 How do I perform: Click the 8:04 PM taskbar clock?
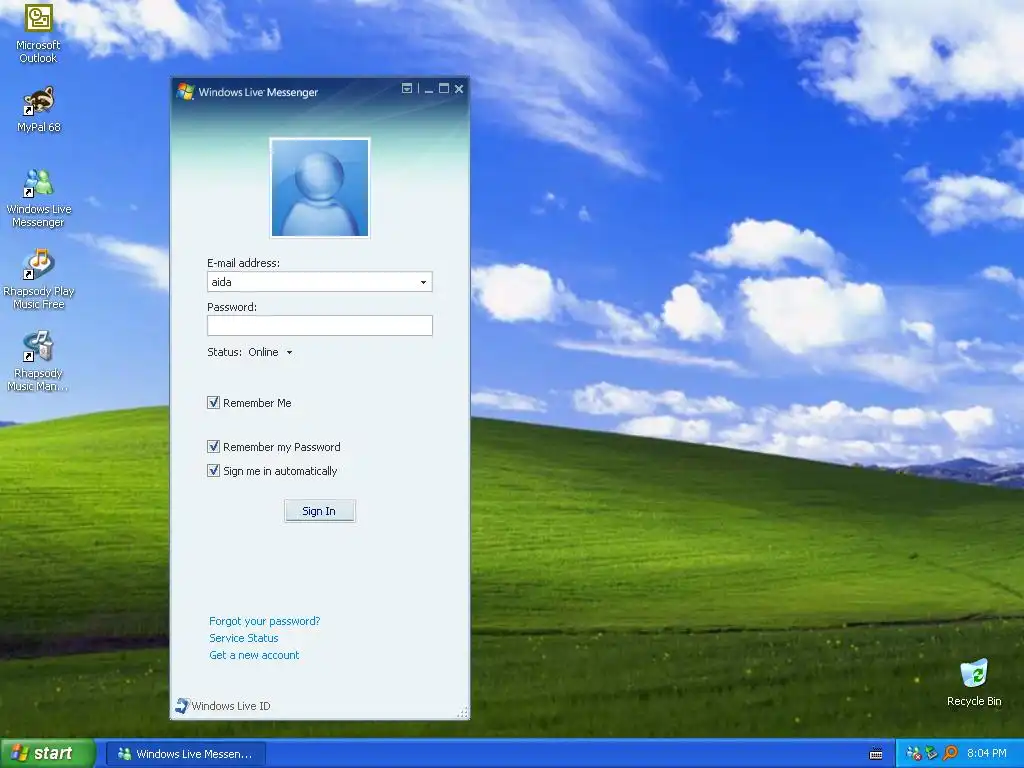click(x=987, y=754)
